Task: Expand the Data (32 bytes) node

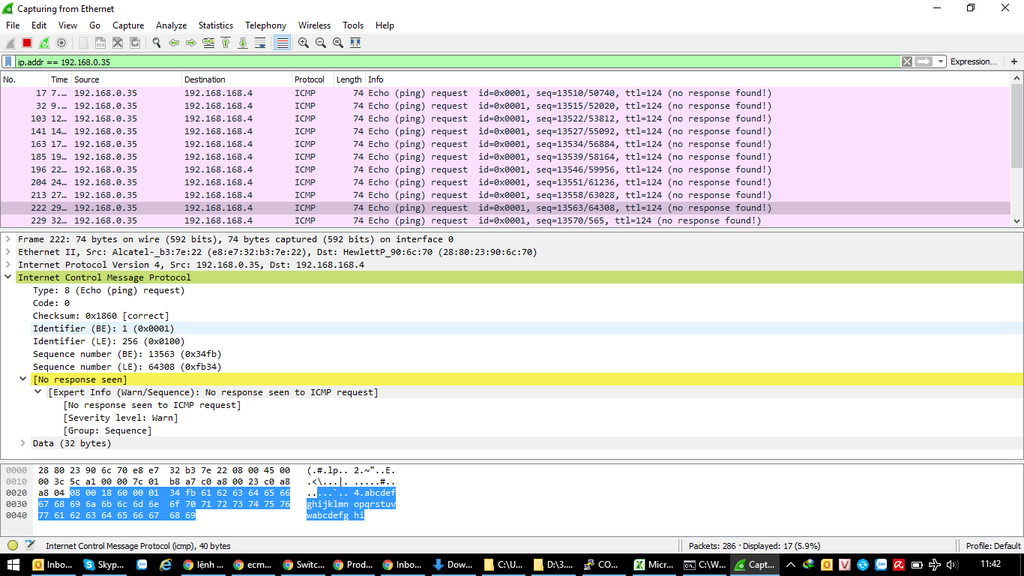Action: [x=23, y=443]
